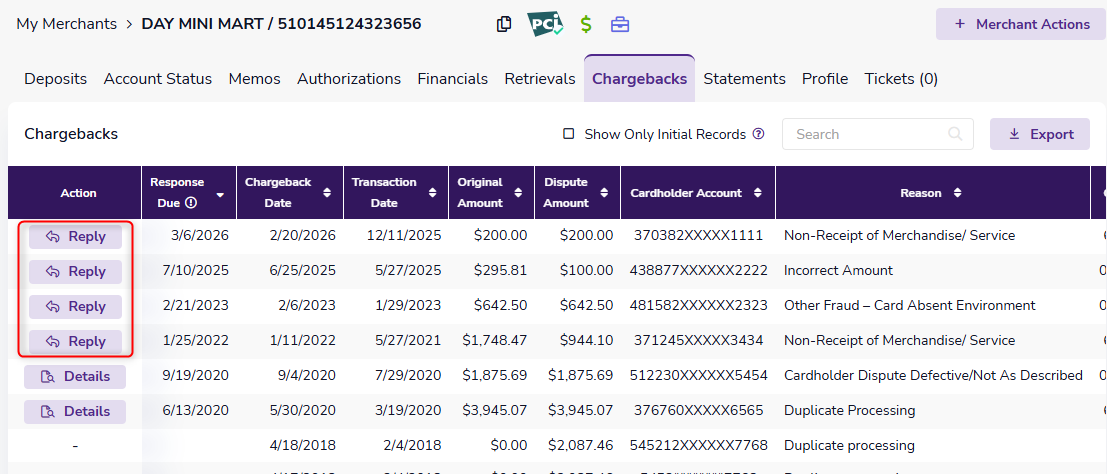The image size is (1107, 474).
Task: Open the Merchant Actions menu button
Action: tap(1020, 24)
